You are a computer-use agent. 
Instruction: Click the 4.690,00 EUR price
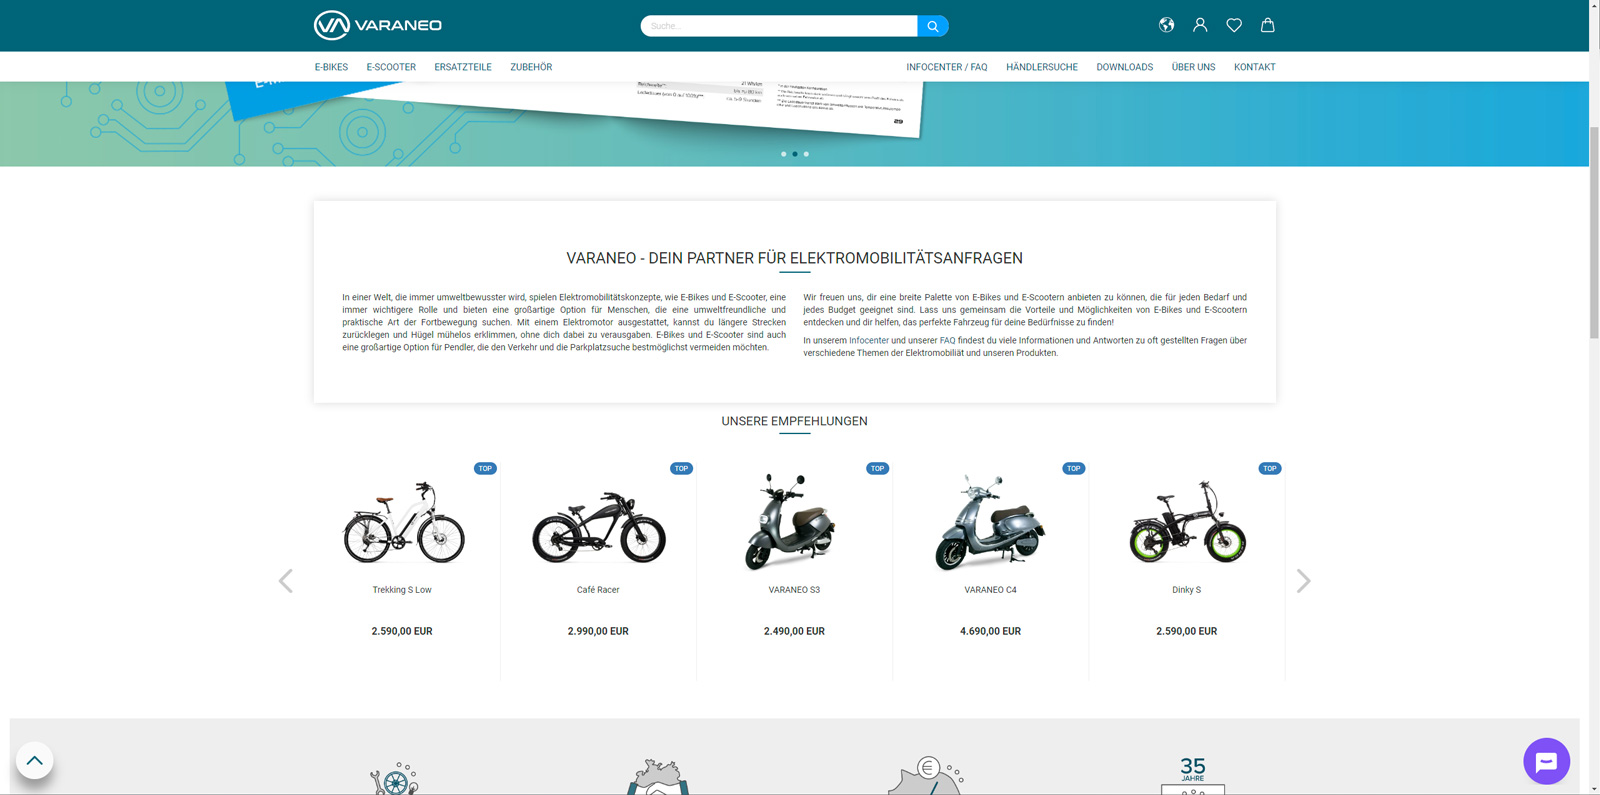(x=990, y=631)
